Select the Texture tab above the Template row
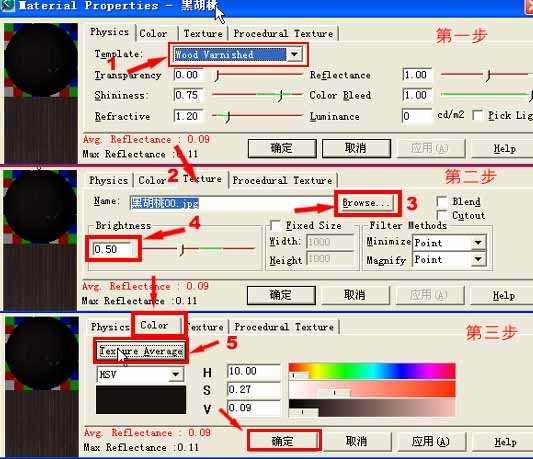 tap(203, 34)
